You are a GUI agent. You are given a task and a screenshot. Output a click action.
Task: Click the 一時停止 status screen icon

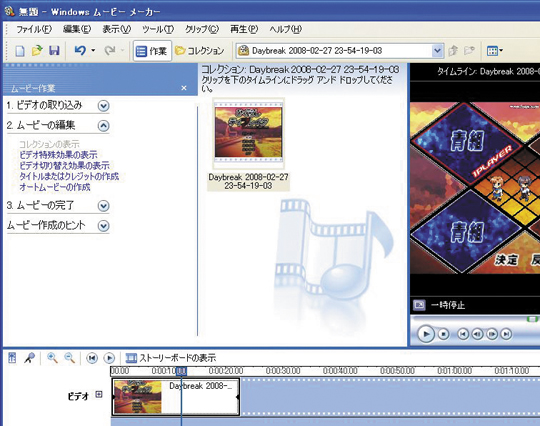(x=419, y=305)
